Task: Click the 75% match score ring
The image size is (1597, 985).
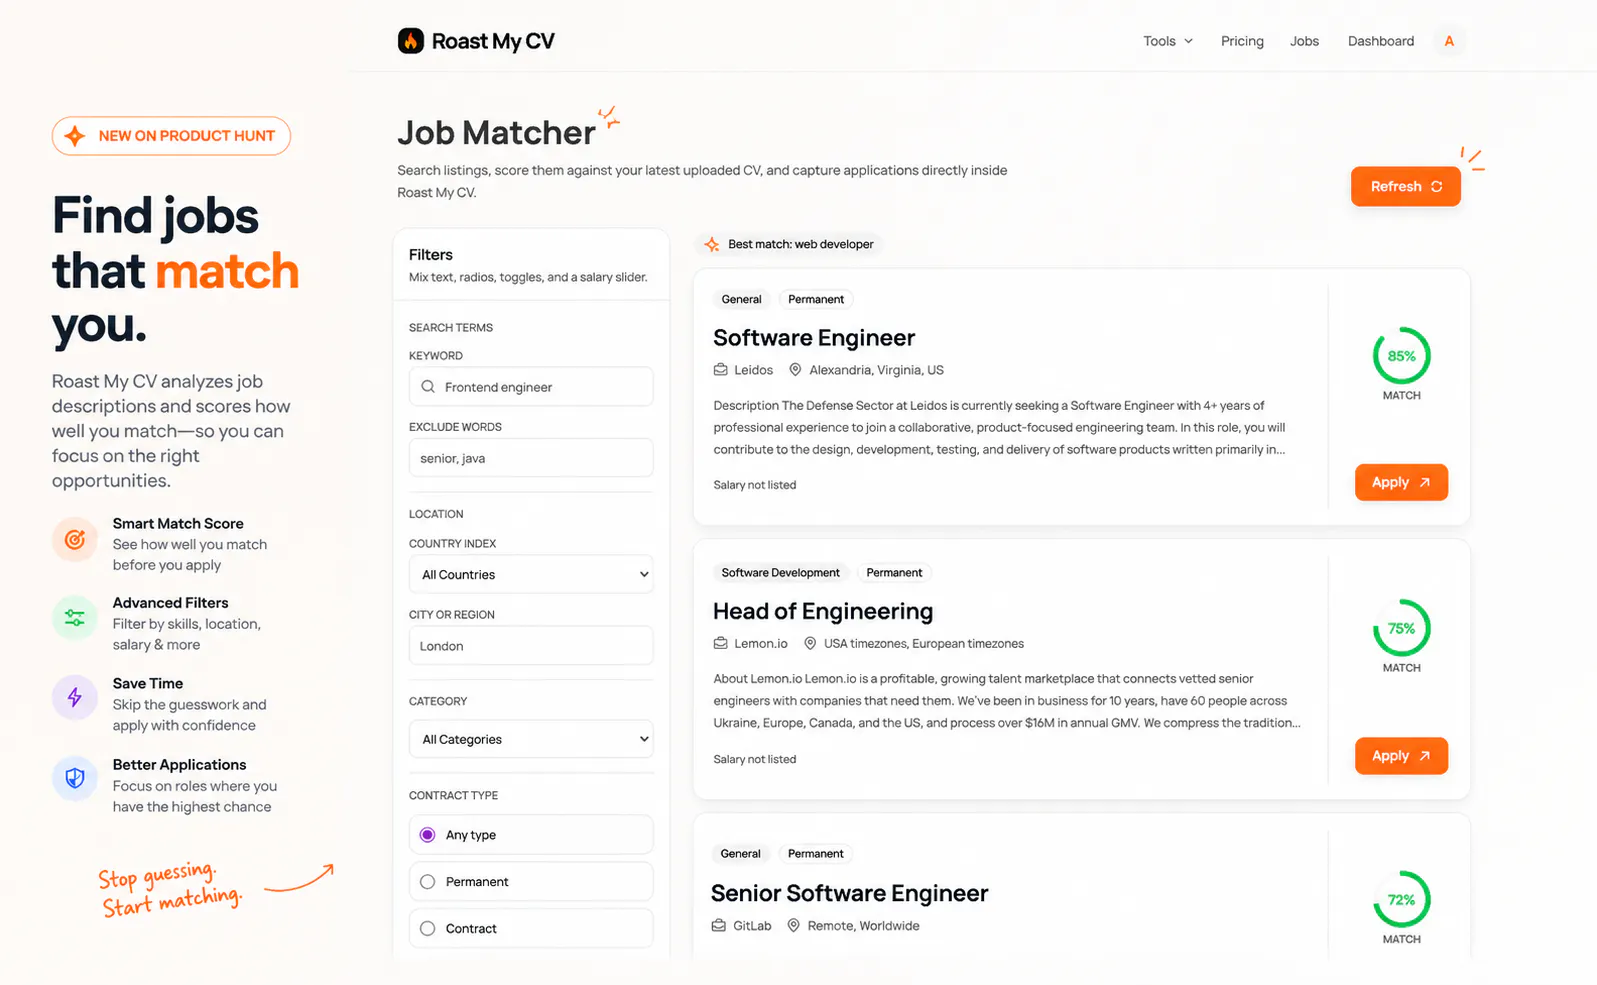Action: pos(1401,628)
